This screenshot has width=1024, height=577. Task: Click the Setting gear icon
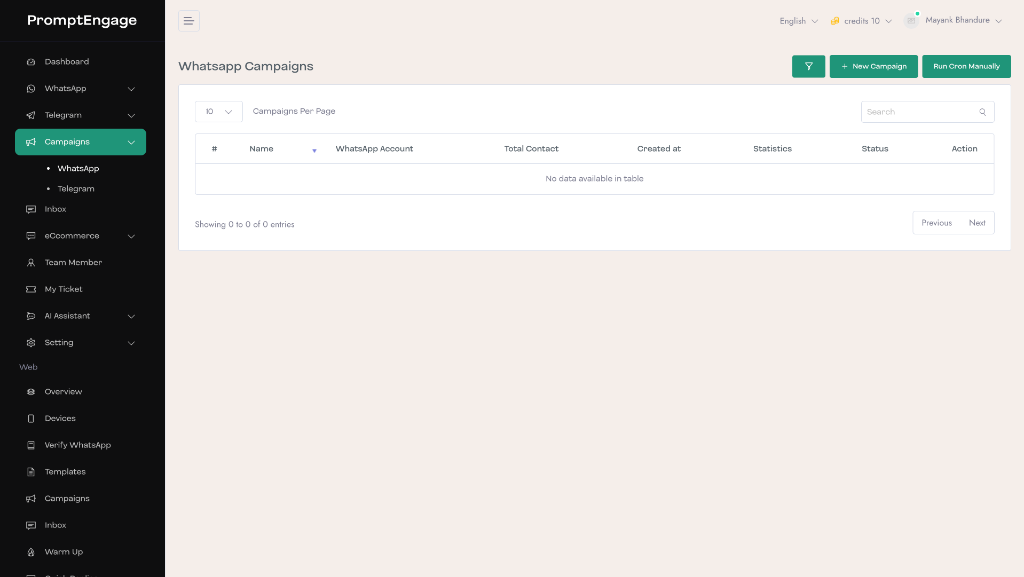click(31, 343)
